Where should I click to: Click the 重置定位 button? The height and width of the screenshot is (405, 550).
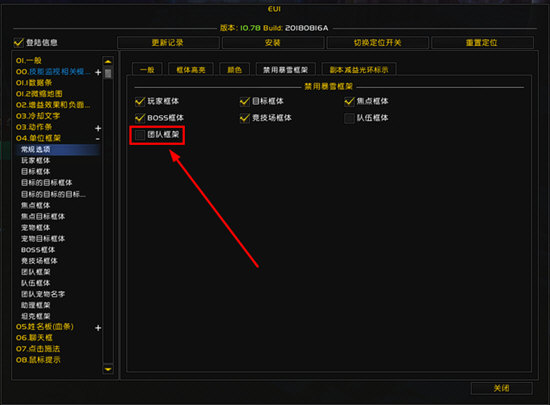pos(482,43)
